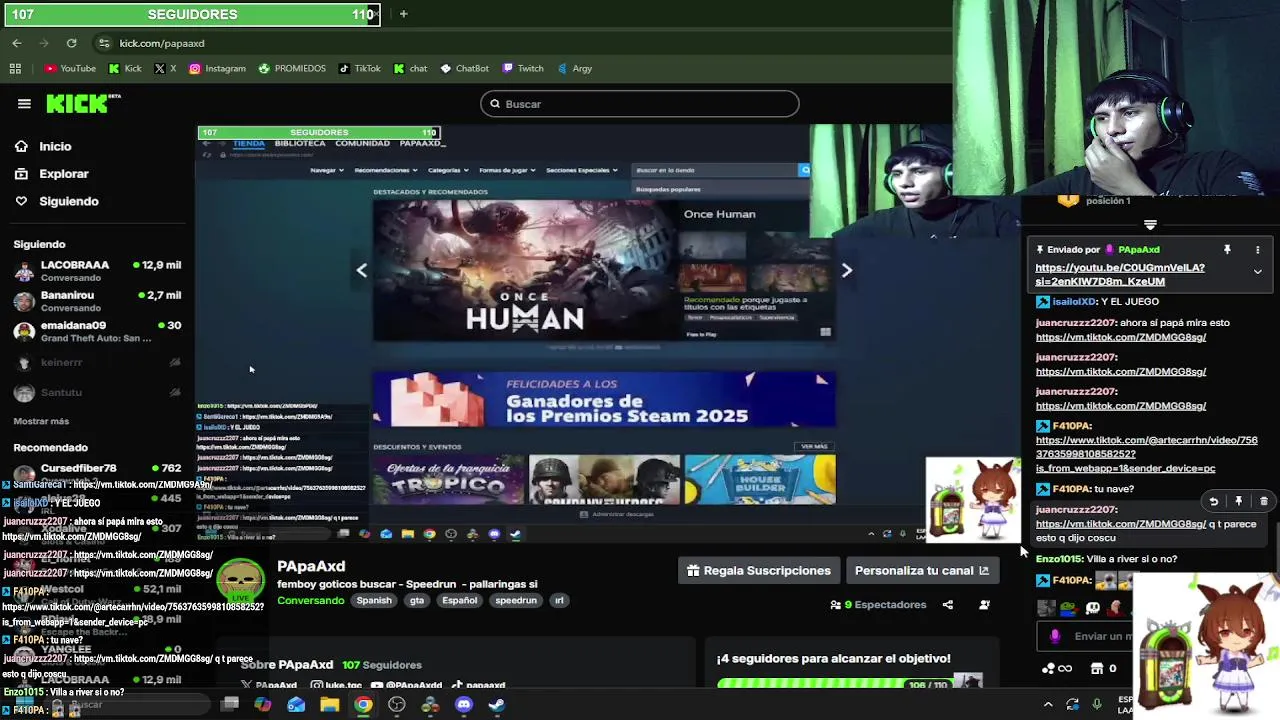
Task: Open pinned message three-dot options
Action: click(1258, 249)
